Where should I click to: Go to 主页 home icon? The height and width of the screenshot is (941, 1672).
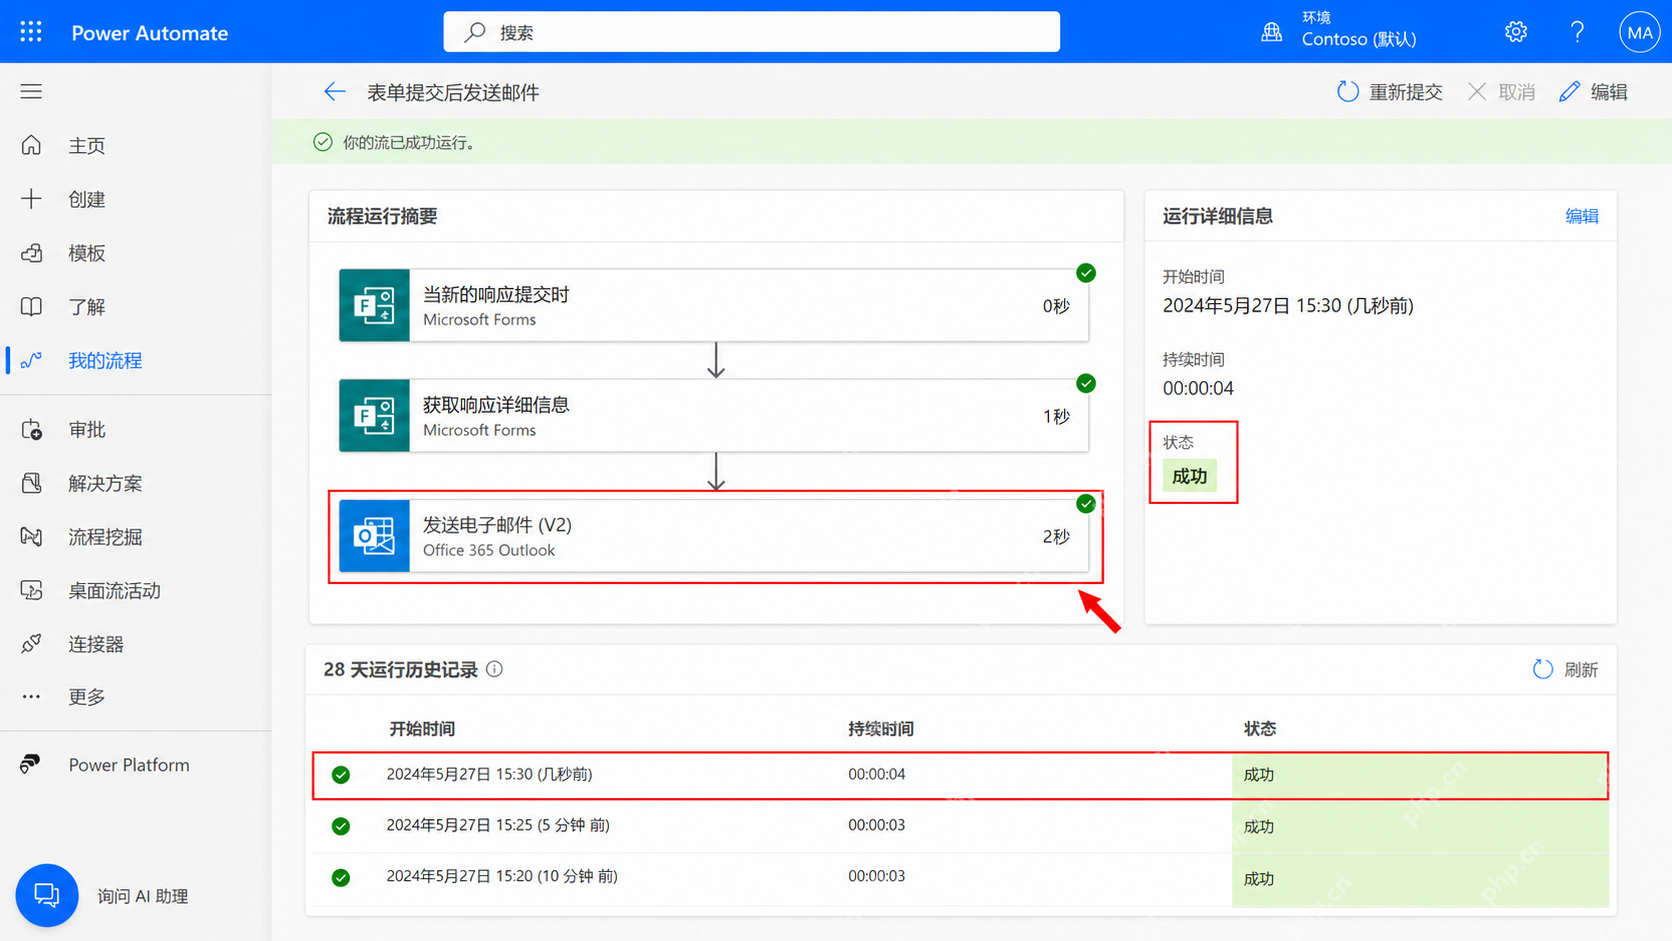(x=31, y=145)
